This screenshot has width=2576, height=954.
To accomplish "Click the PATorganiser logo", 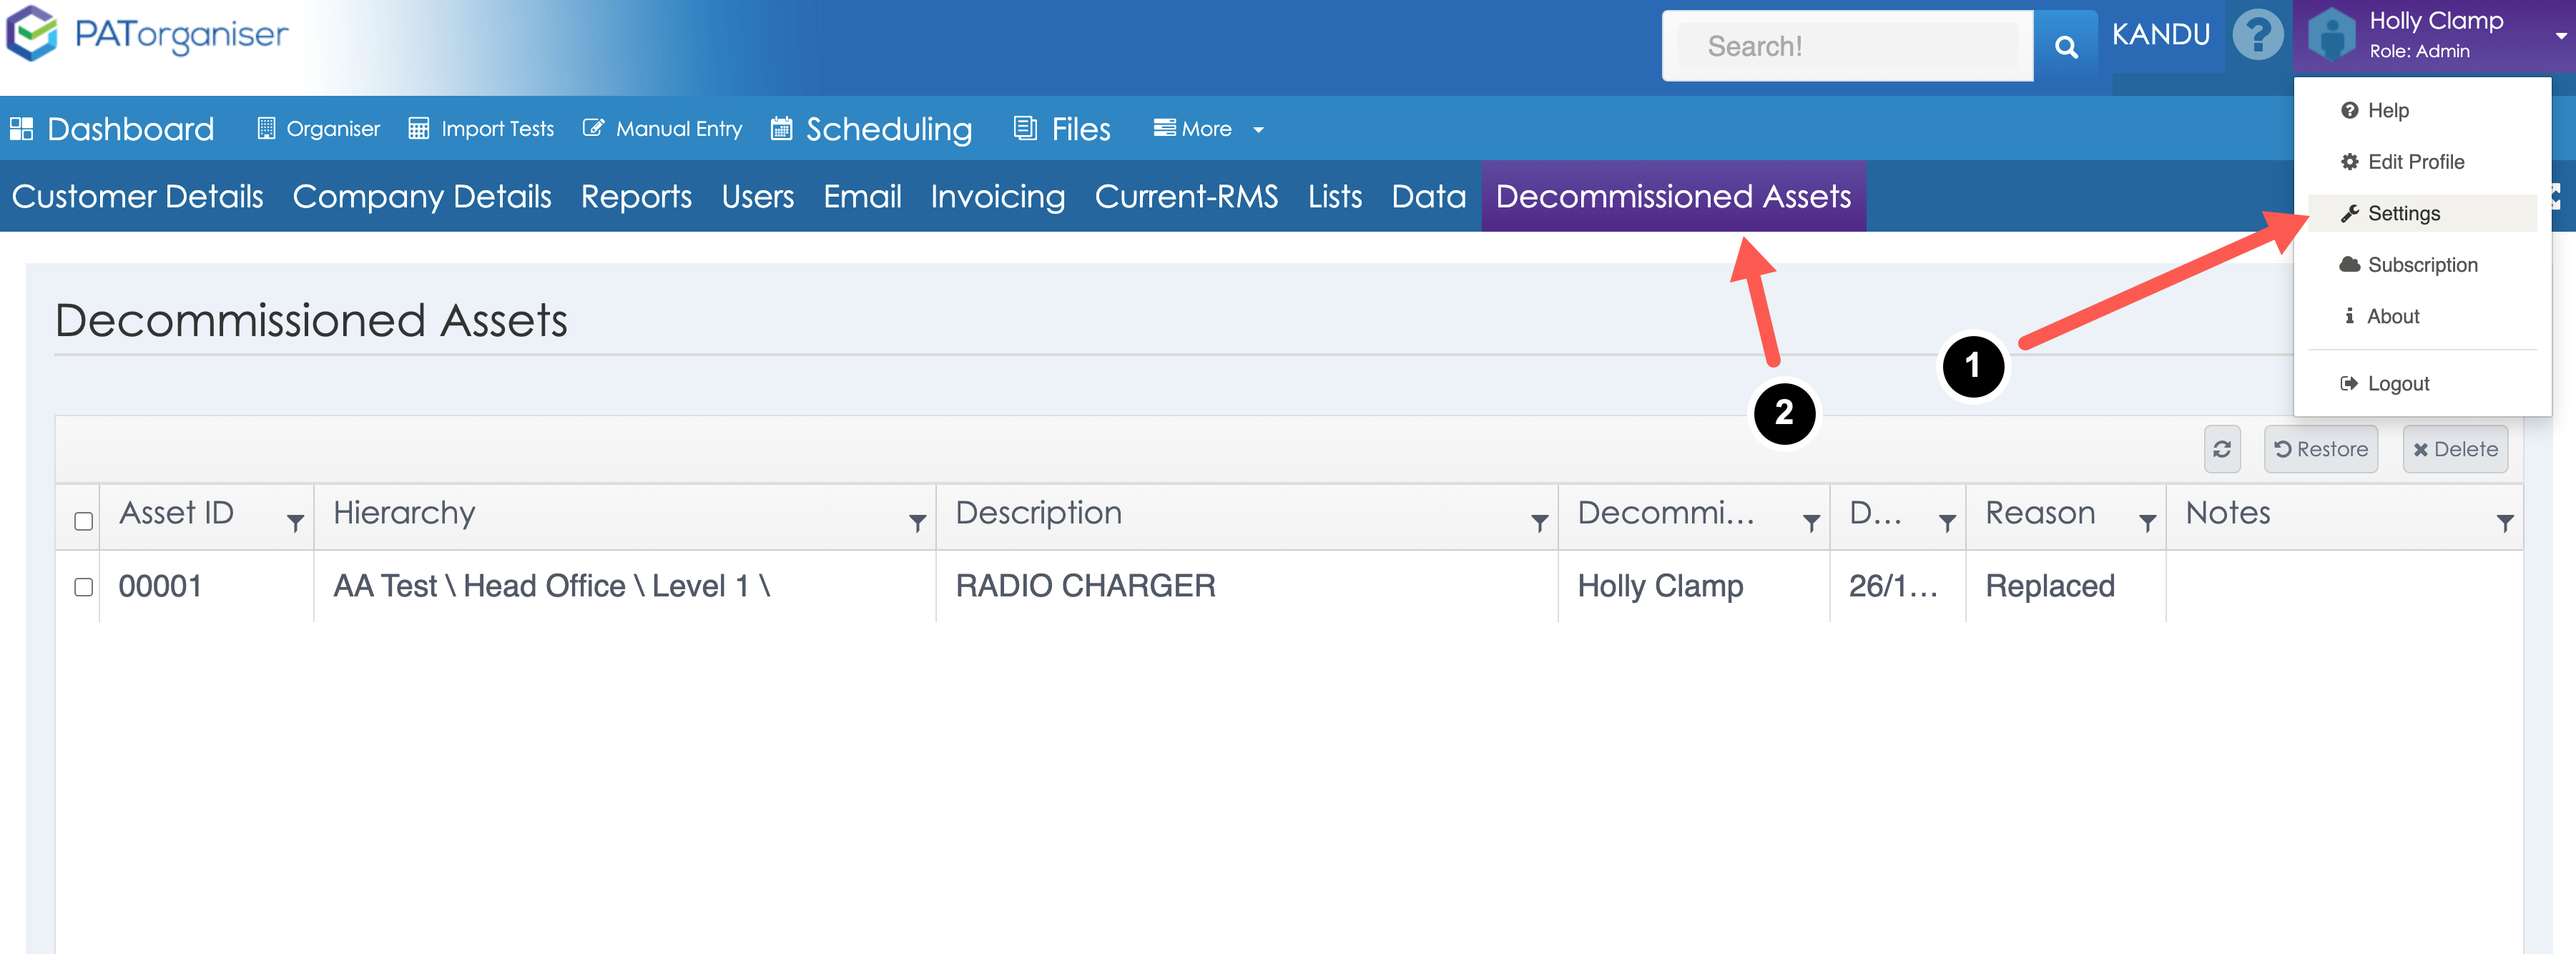I will click(147, 35).
